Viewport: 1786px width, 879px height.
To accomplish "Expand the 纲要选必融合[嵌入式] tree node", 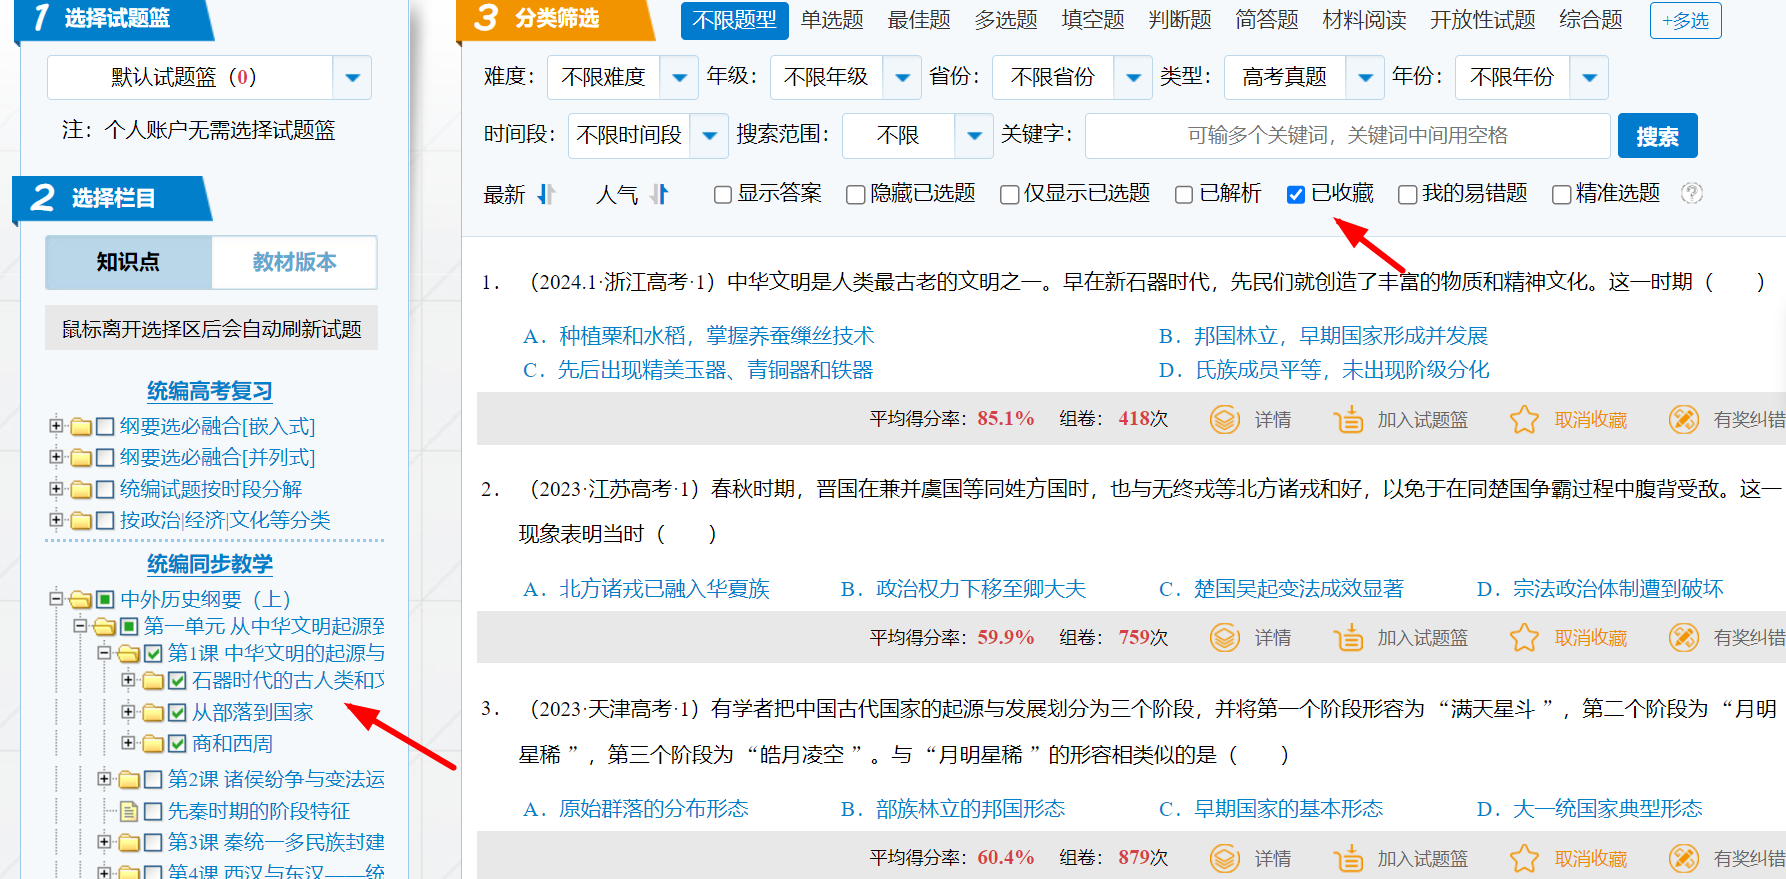I will click(x=56, y=426).
